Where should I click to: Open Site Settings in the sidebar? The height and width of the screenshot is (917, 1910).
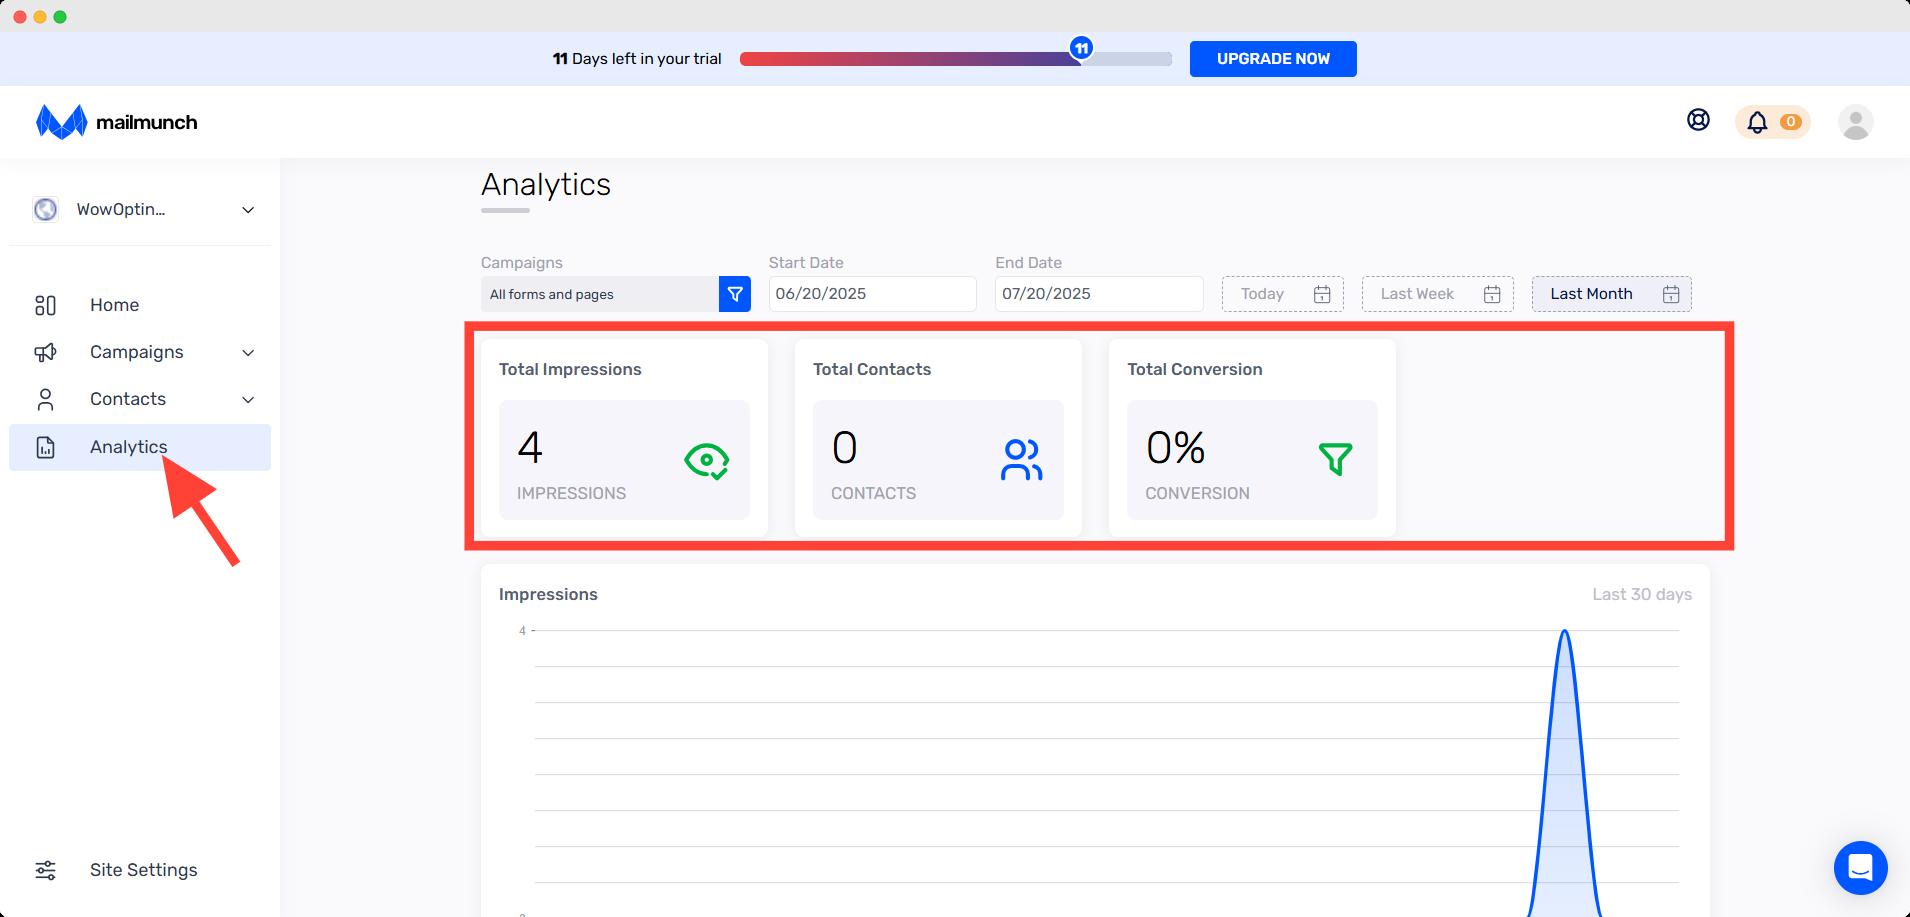140,870
